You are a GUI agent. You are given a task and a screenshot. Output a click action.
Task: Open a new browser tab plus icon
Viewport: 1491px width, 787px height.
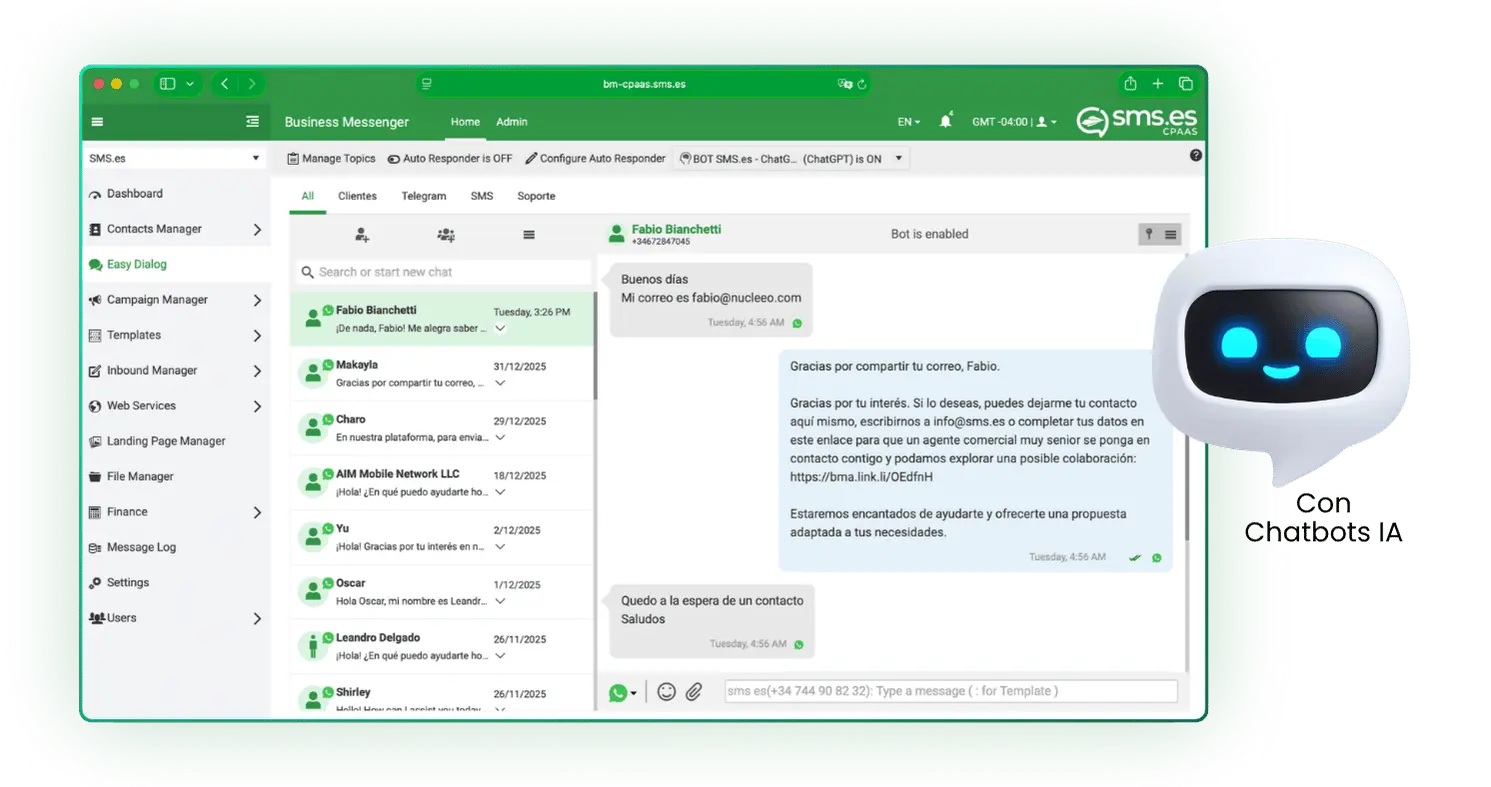click(x=1158, y=84)
